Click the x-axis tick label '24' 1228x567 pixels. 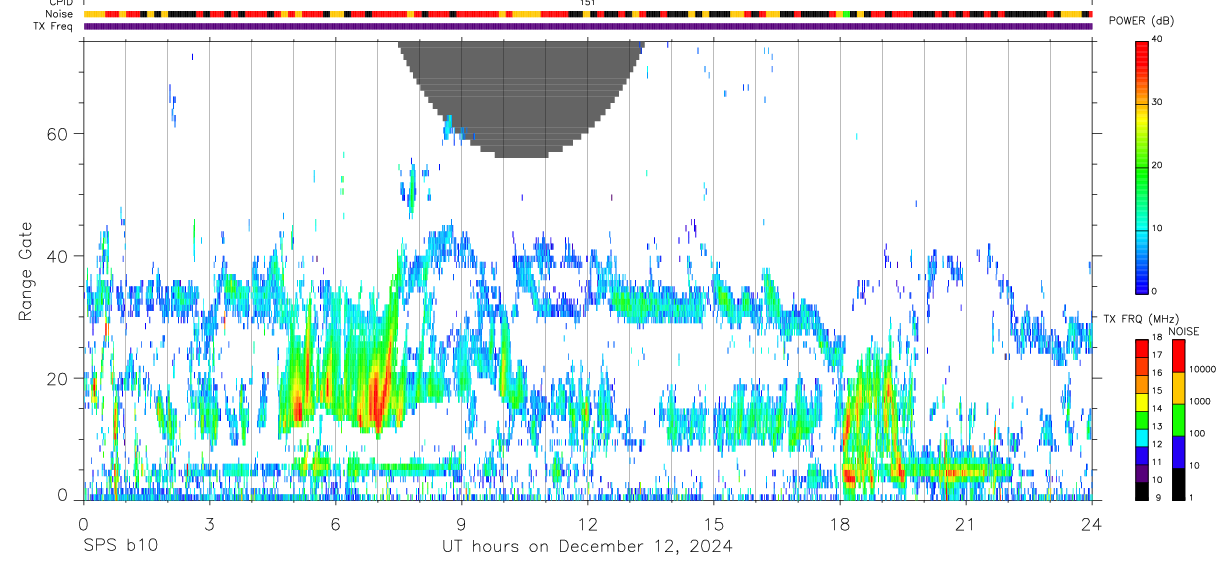(x=1091, y=524)
